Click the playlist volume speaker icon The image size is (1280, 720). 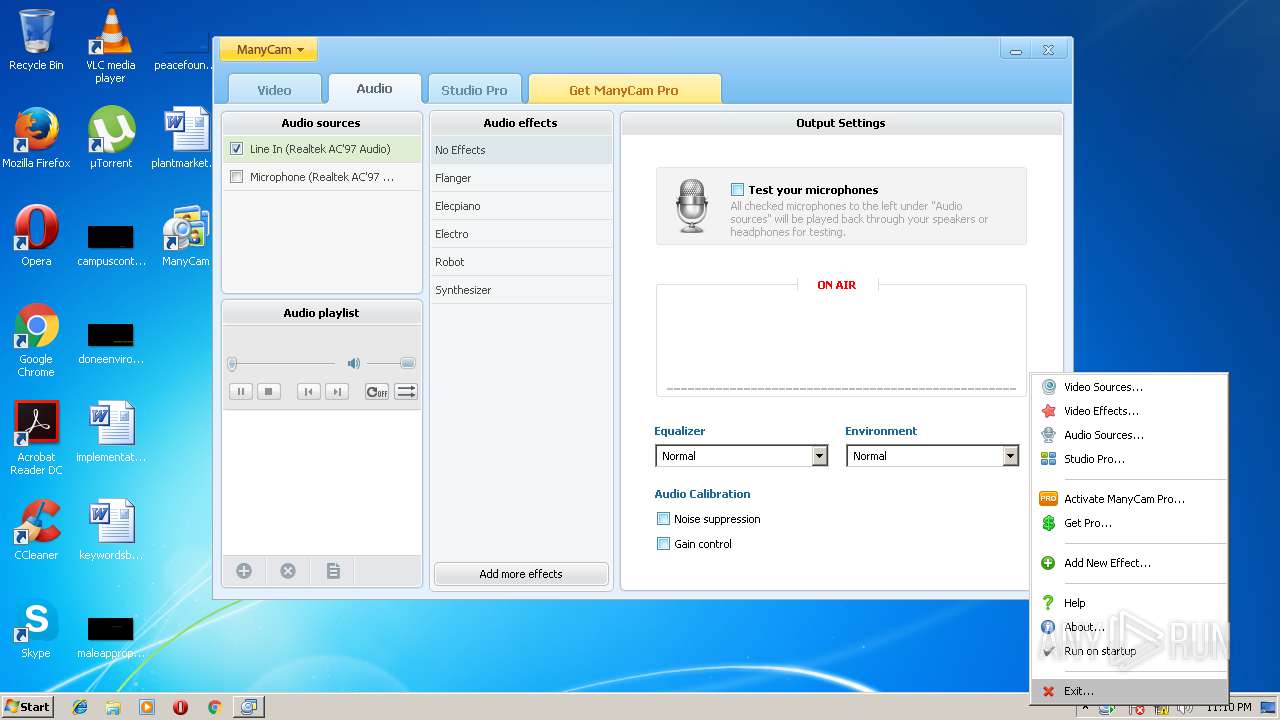coord(353,363)
